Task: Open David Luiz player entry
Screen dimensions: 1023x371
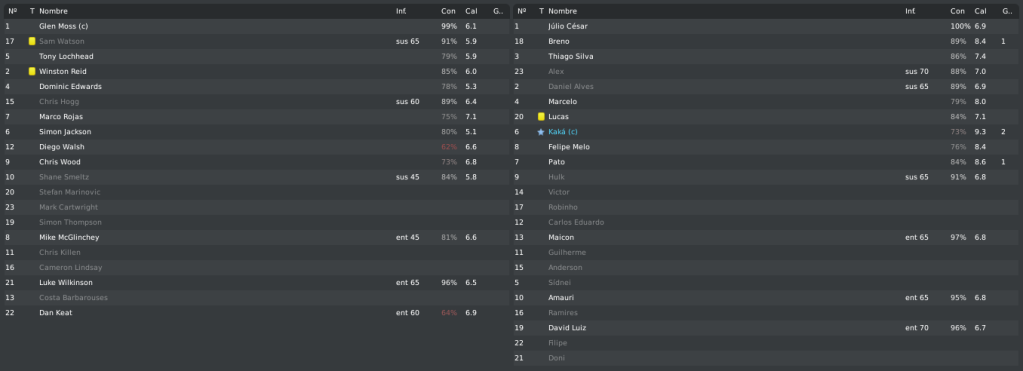Action: pyautogui.click(x=567, y=328)
